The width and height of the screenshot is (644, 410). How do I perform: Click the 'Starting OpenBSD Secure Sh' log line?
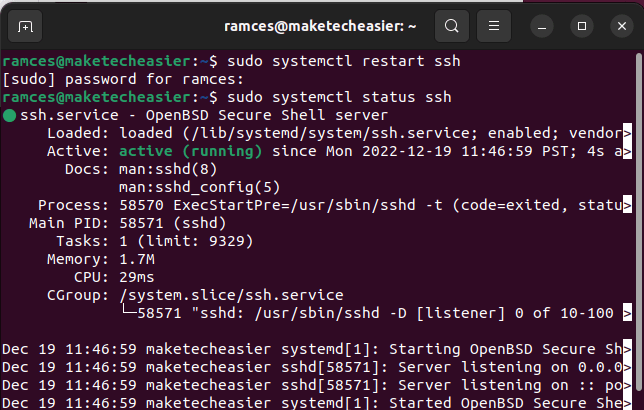(x=506, y=350)
